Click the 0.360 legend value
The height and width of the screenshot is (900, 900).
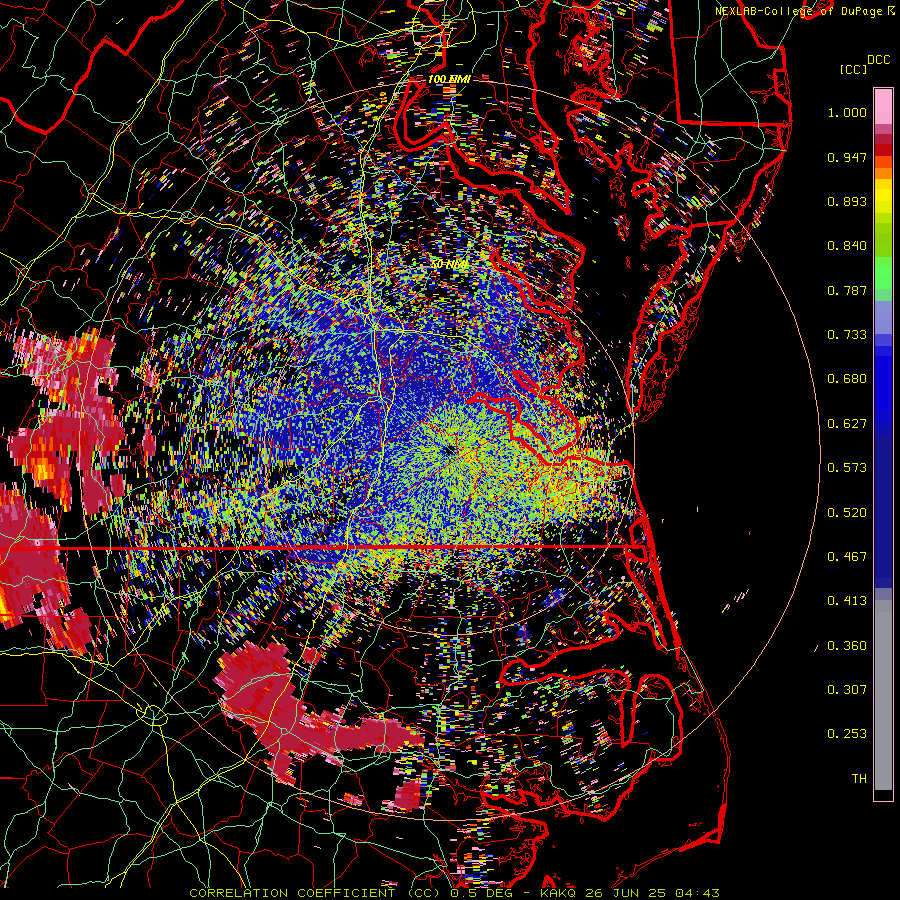(847, 646)
